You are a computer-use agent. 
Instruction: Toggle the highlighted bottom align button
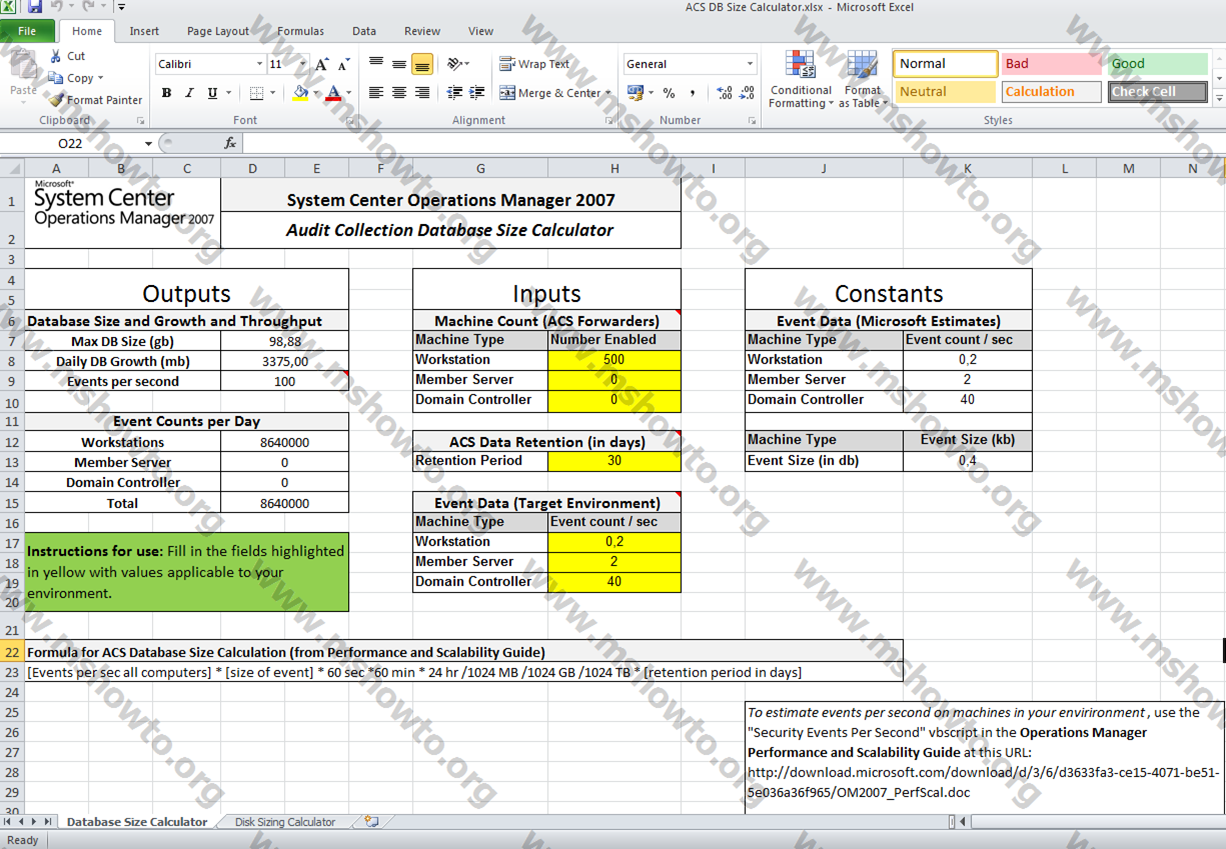[422, 64]
